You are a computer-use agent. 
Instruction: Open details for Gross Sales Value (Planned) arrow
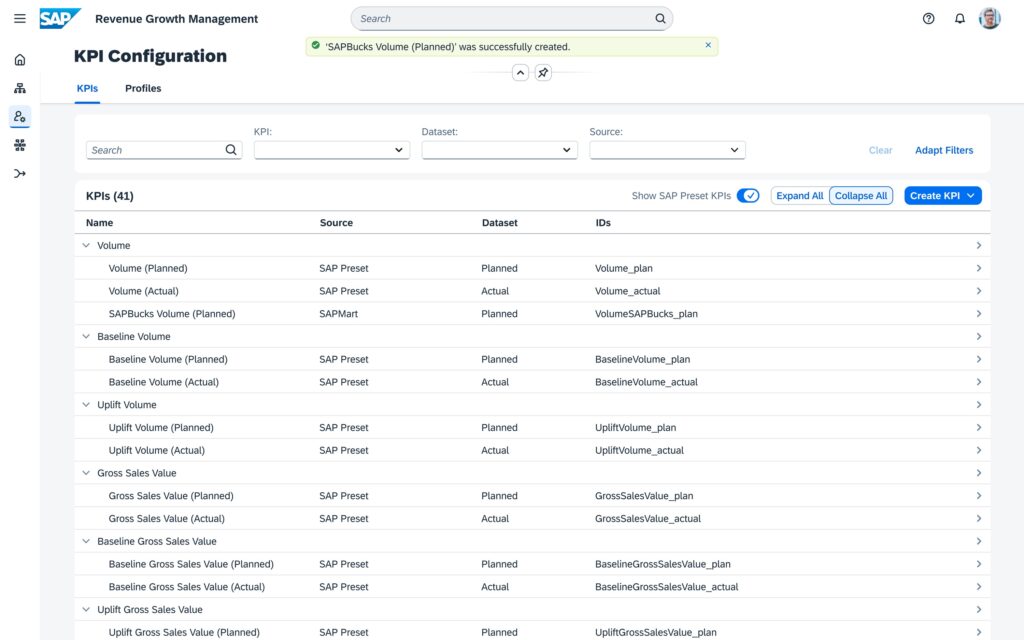tap(978, 496)
